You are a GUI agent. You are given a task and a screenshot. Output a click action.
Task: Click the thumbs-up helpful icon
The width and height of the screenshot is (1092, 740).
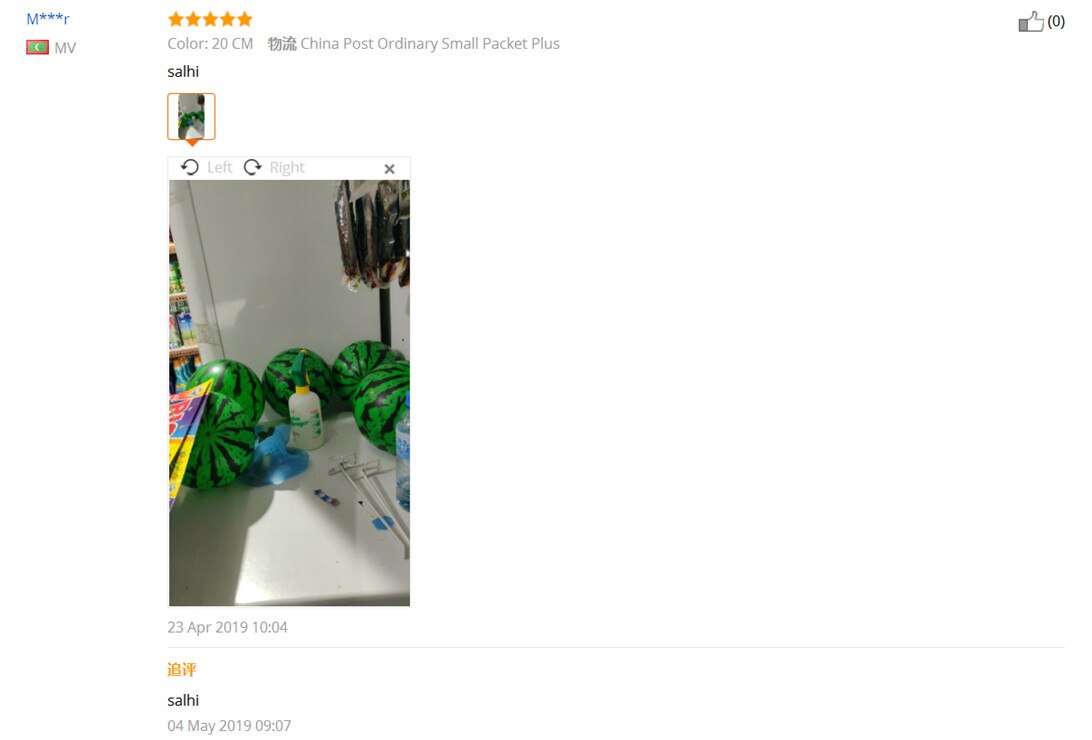1031,22
